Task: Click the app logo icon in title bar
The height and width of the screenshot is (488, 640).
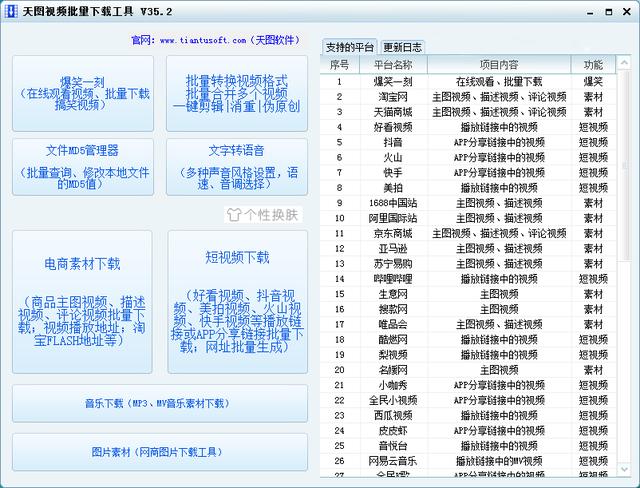Action: [x=11, y=11]
